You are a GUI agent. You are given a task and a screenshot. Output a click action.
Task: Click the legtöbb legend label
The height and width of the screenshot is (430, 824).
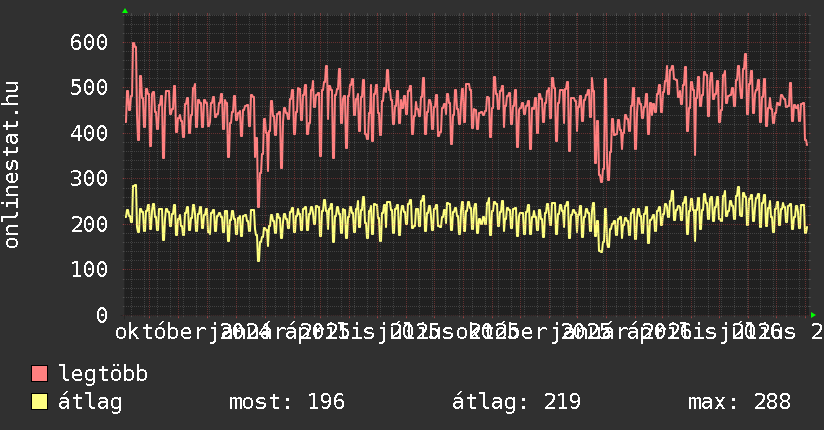click(103, 373)
